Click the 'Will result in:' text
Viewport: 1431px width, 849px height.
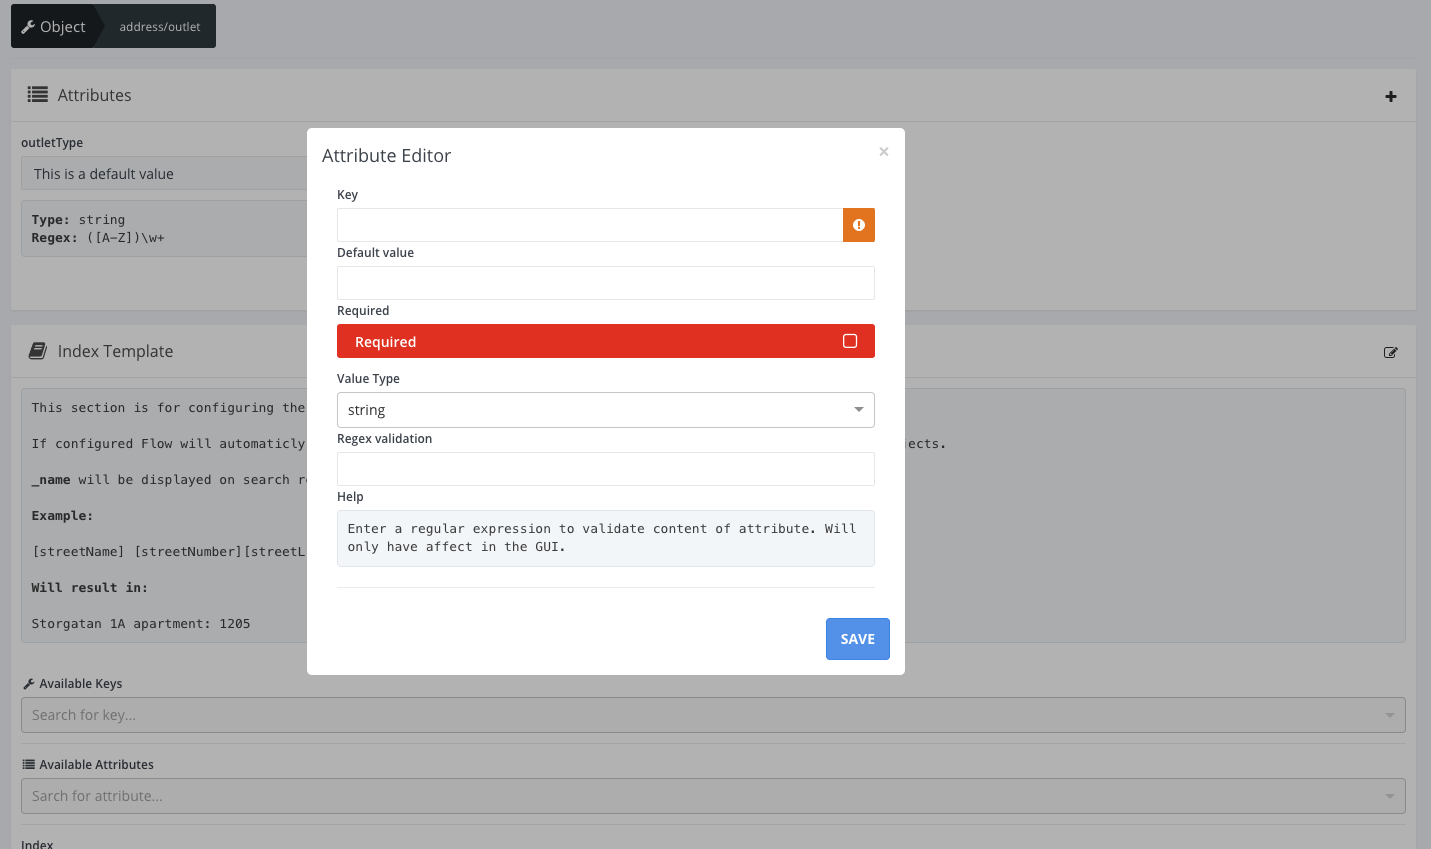coord(89,588)
